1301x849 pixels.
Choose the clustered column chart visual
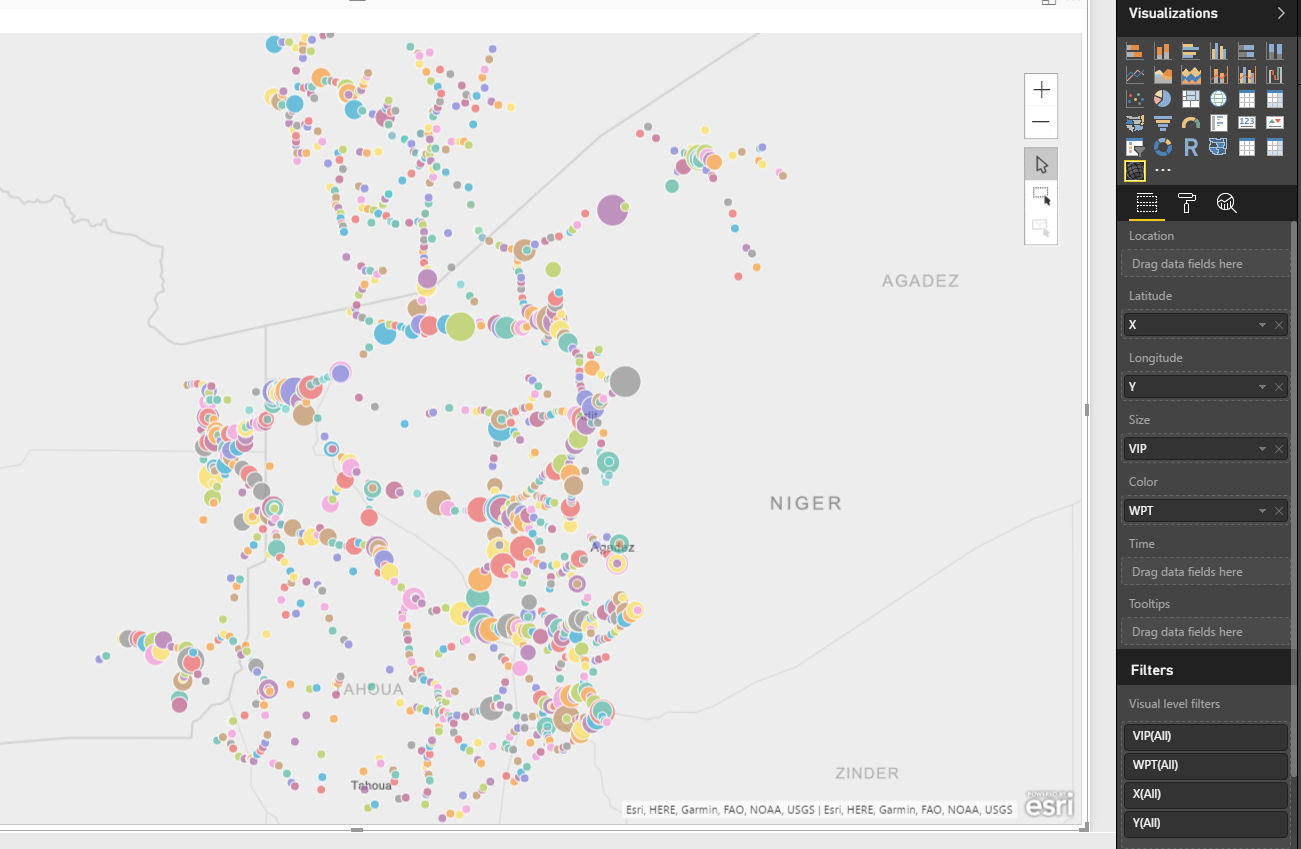click(x=1218, y=51)
